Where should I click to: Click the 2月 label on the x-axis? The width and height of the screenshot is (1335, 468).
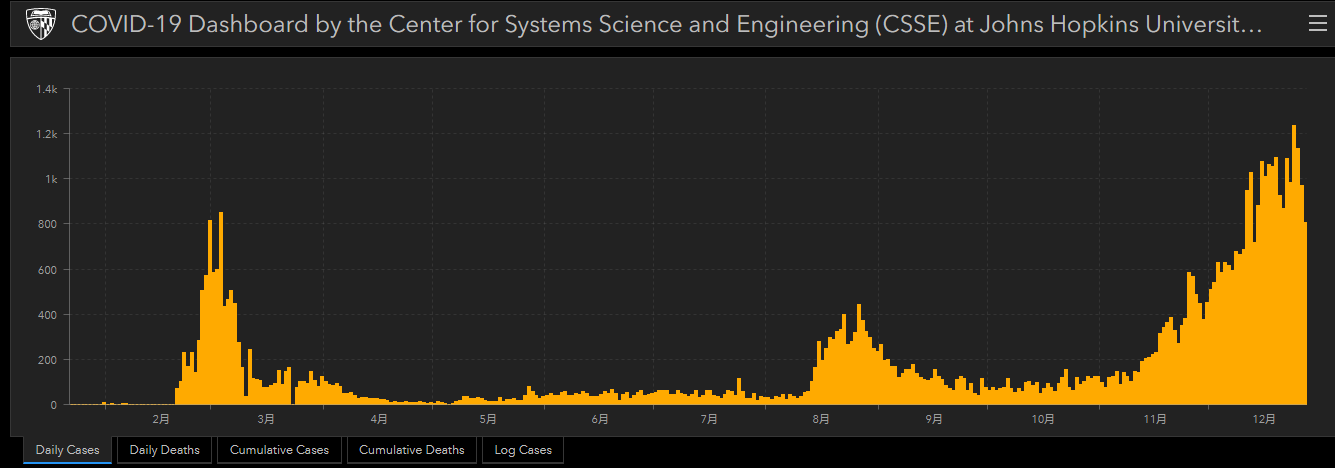point(161,419)
